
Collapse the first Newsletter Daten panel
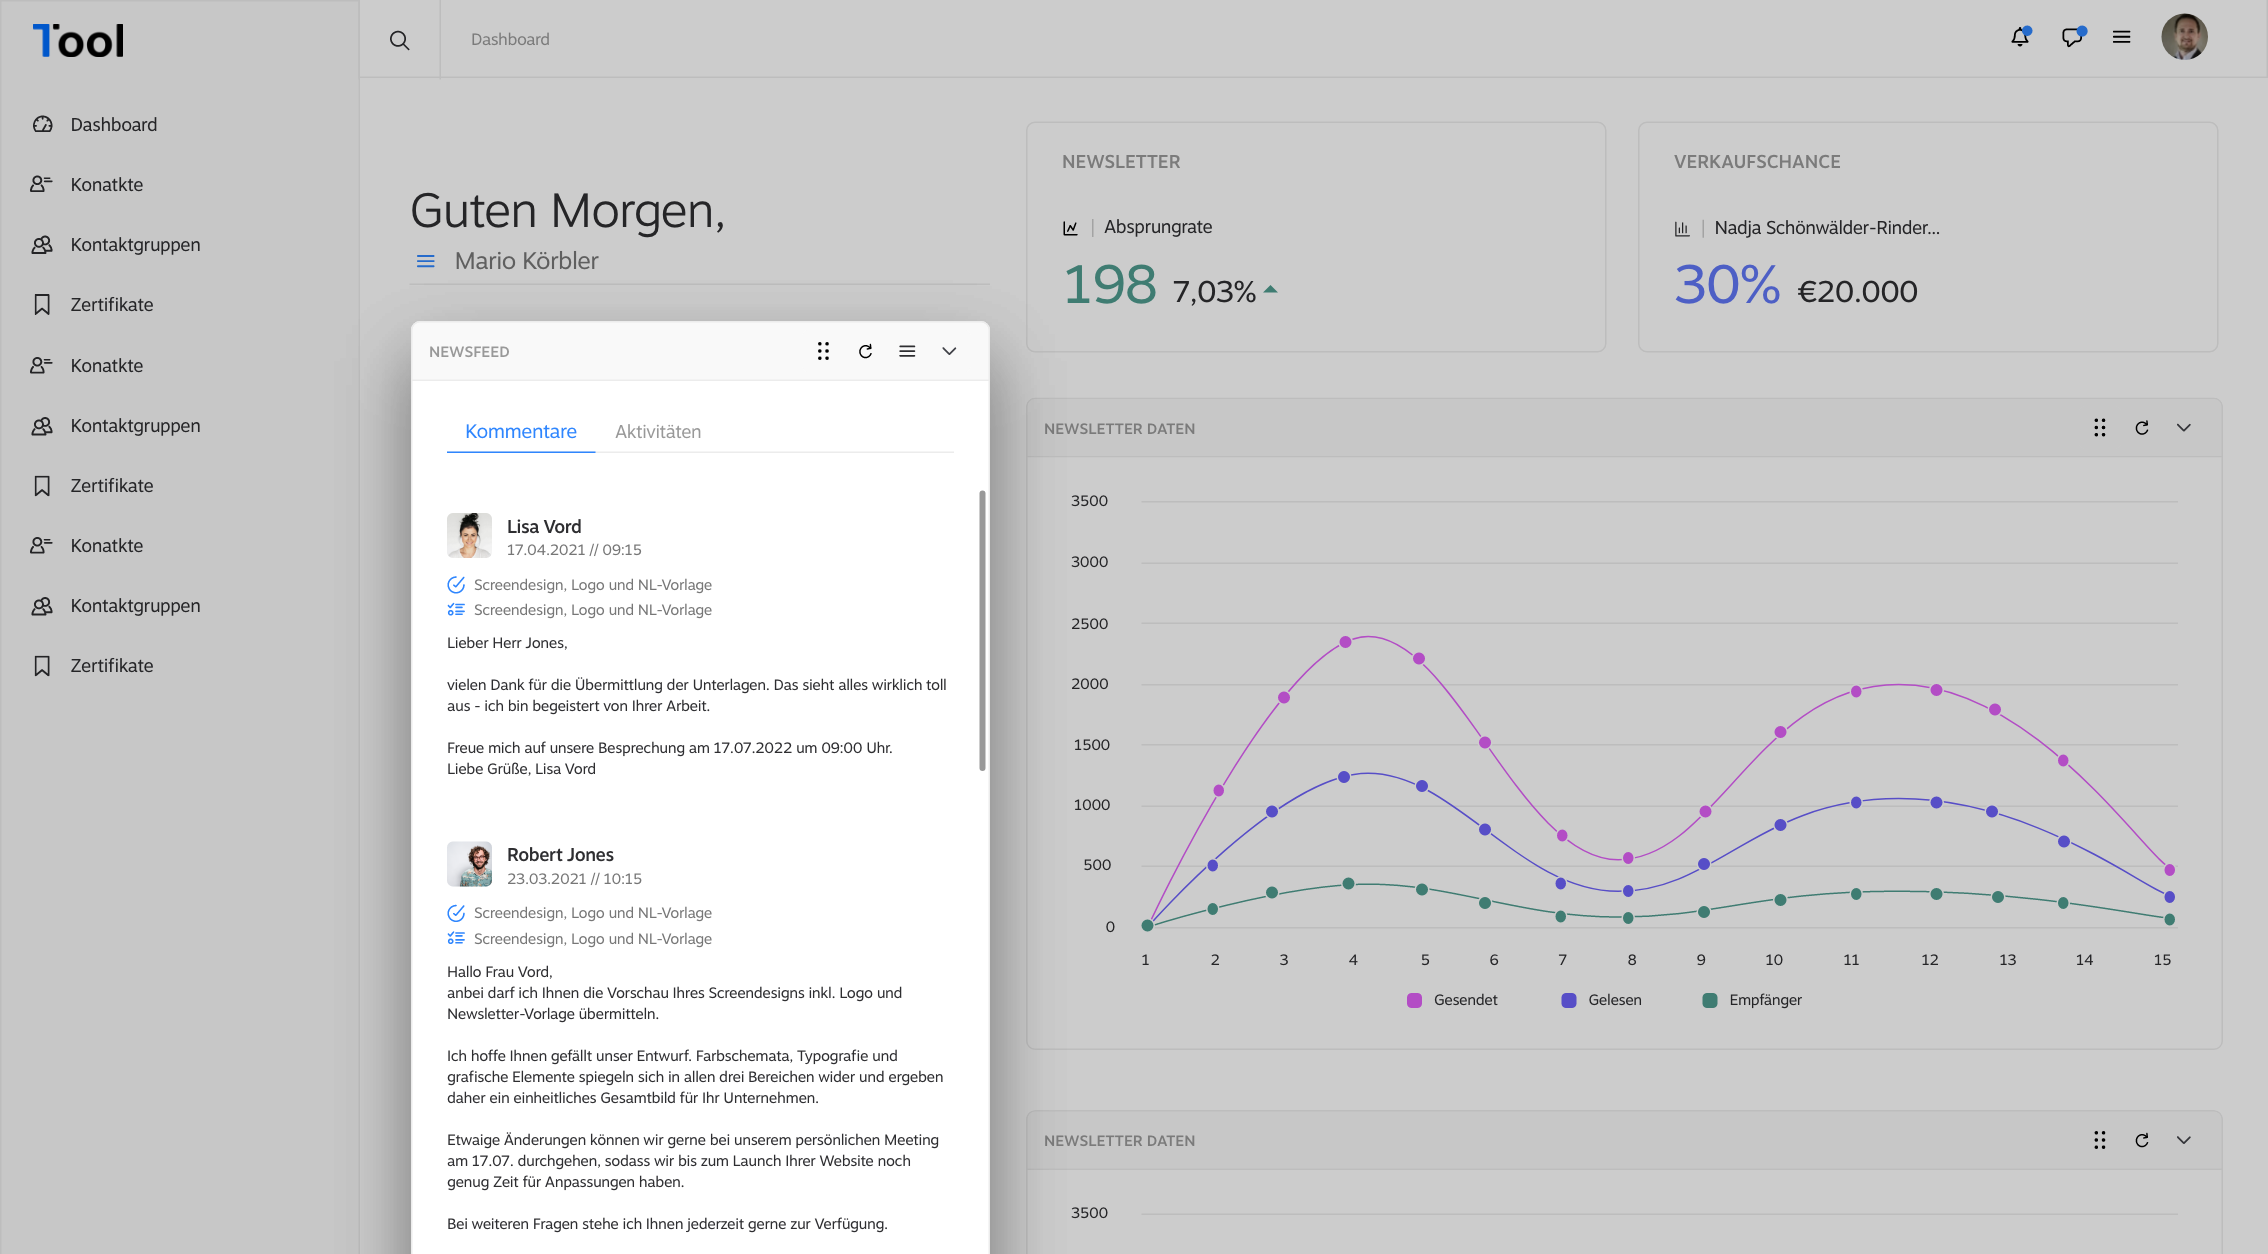click(2184, 428)
